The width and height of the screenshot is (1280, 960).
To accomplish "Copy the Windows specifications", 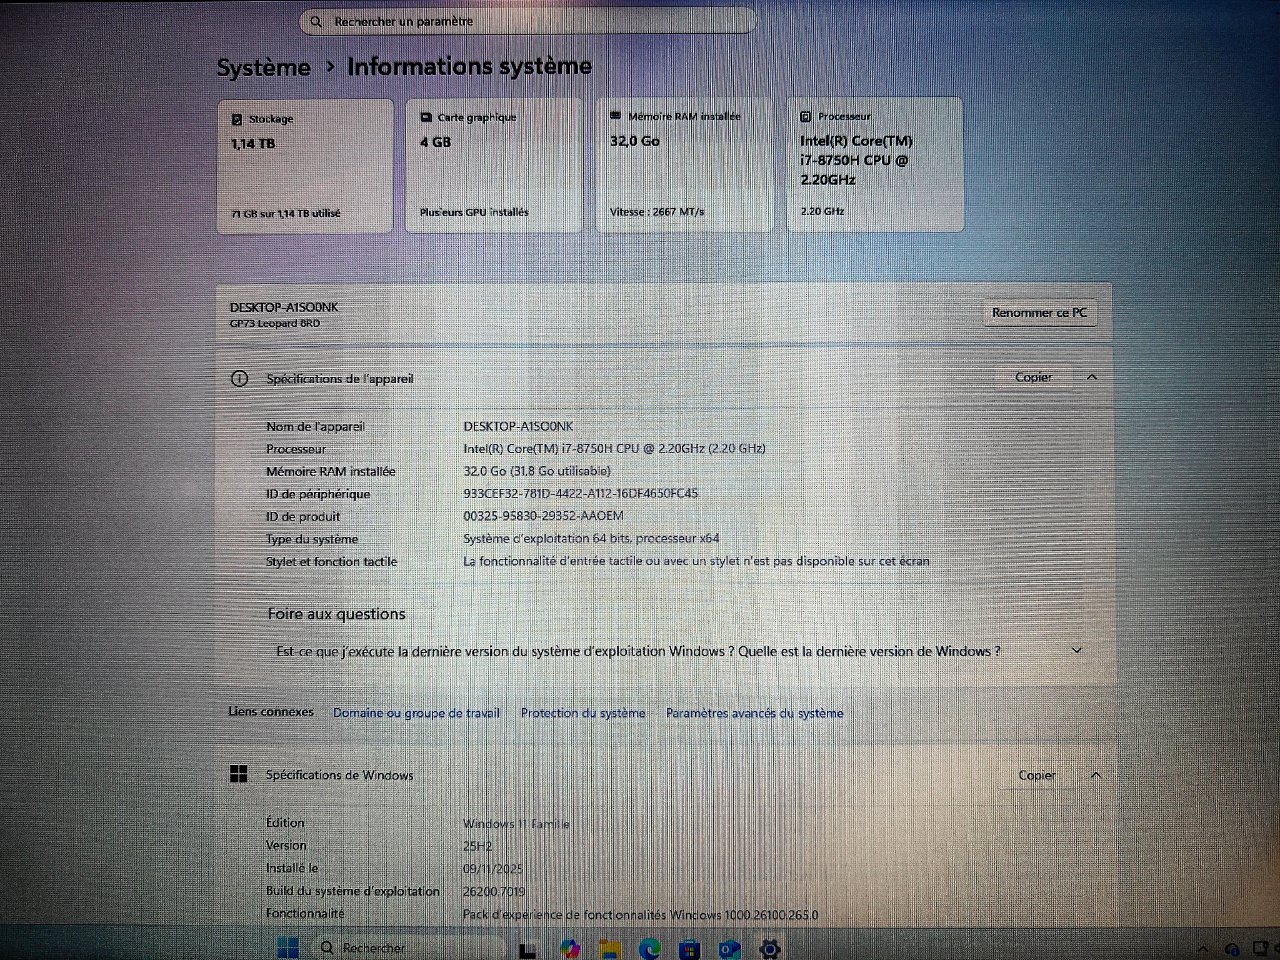I will click(x=1037, y=775).
